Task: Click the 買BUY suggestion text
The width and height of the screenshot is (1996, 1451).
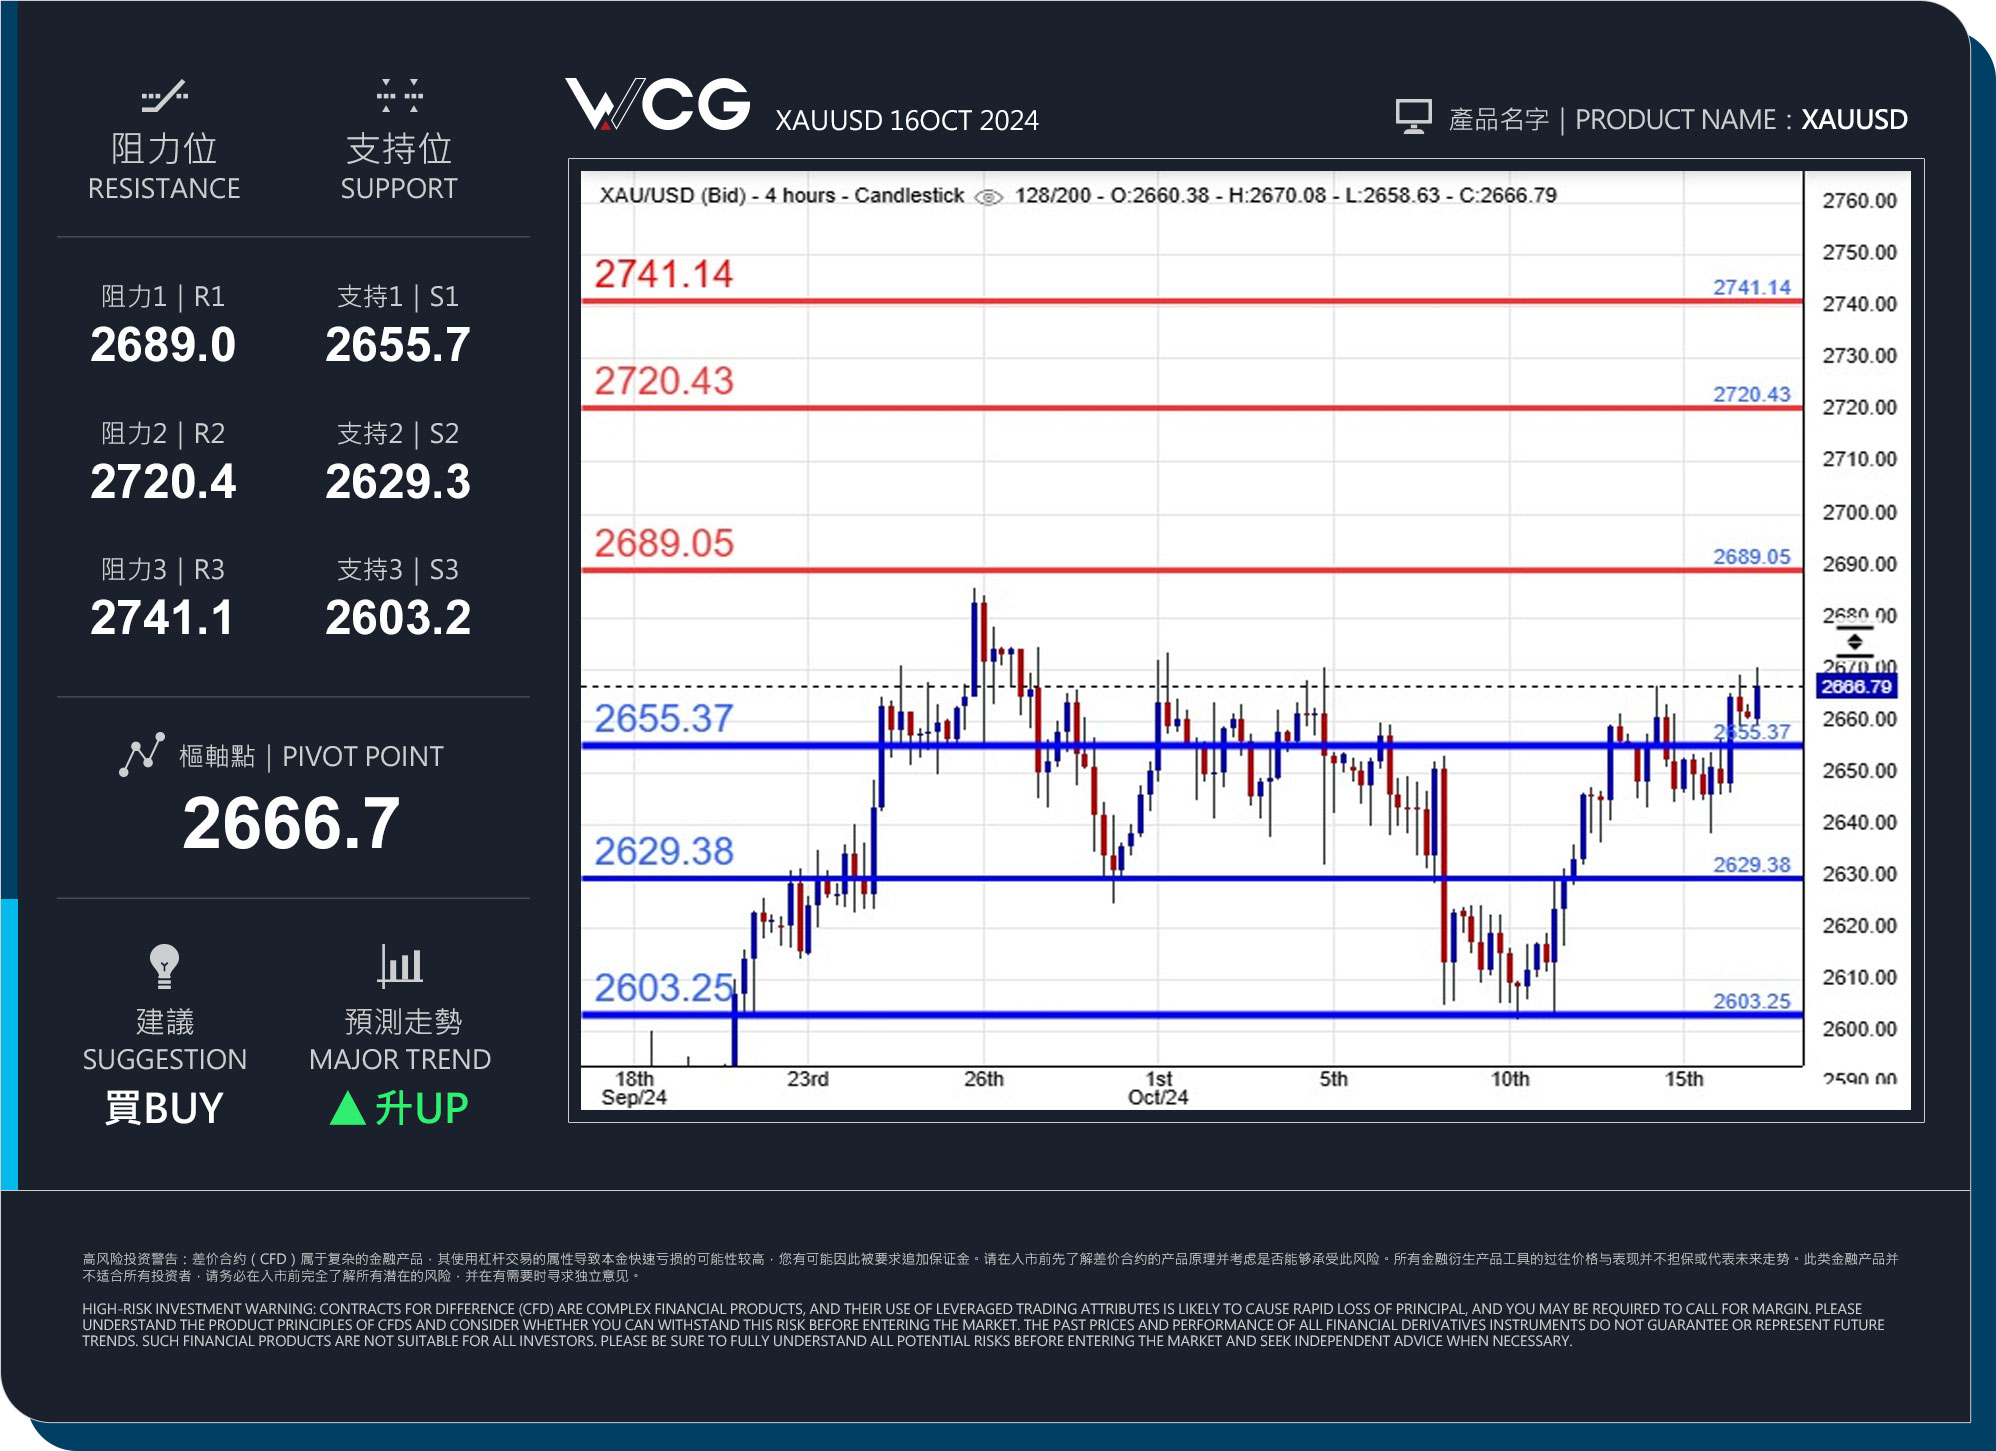Action: point(164,1108)
